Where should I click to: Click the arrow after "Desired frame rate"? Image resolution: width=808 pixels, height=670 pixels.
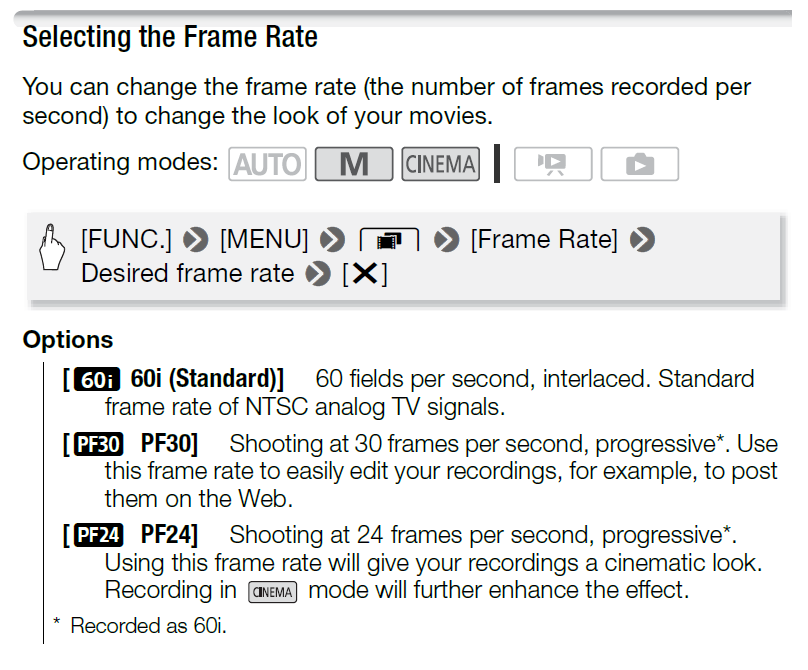coord(318,274)
